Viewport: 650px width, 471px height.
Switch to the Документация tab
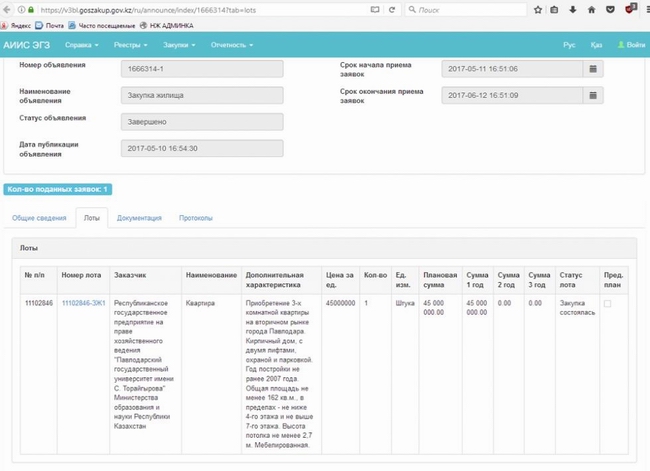[139, 217]
